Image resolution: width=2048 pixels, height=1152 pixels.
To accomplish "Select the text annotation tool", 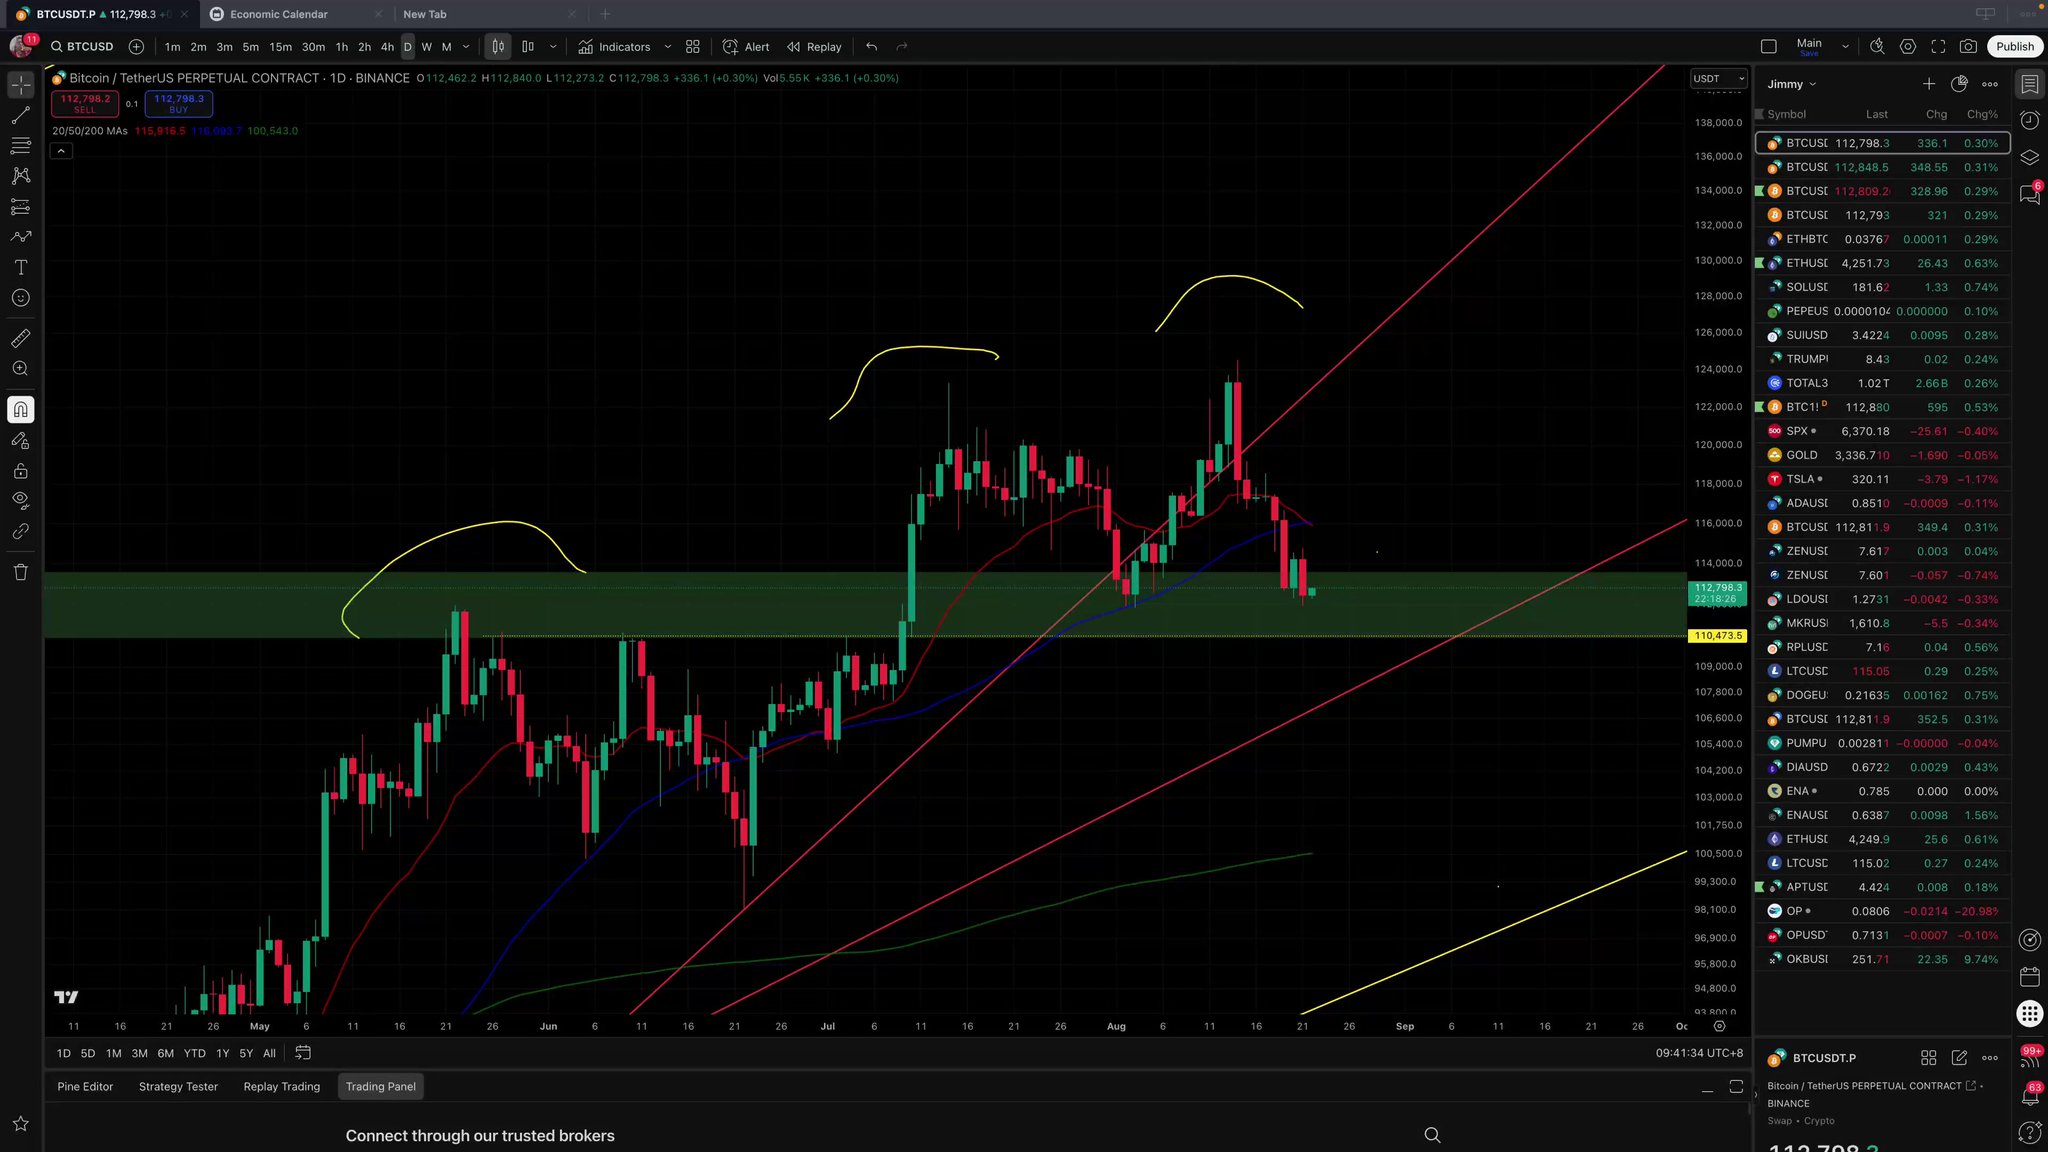I will [21, 268].
